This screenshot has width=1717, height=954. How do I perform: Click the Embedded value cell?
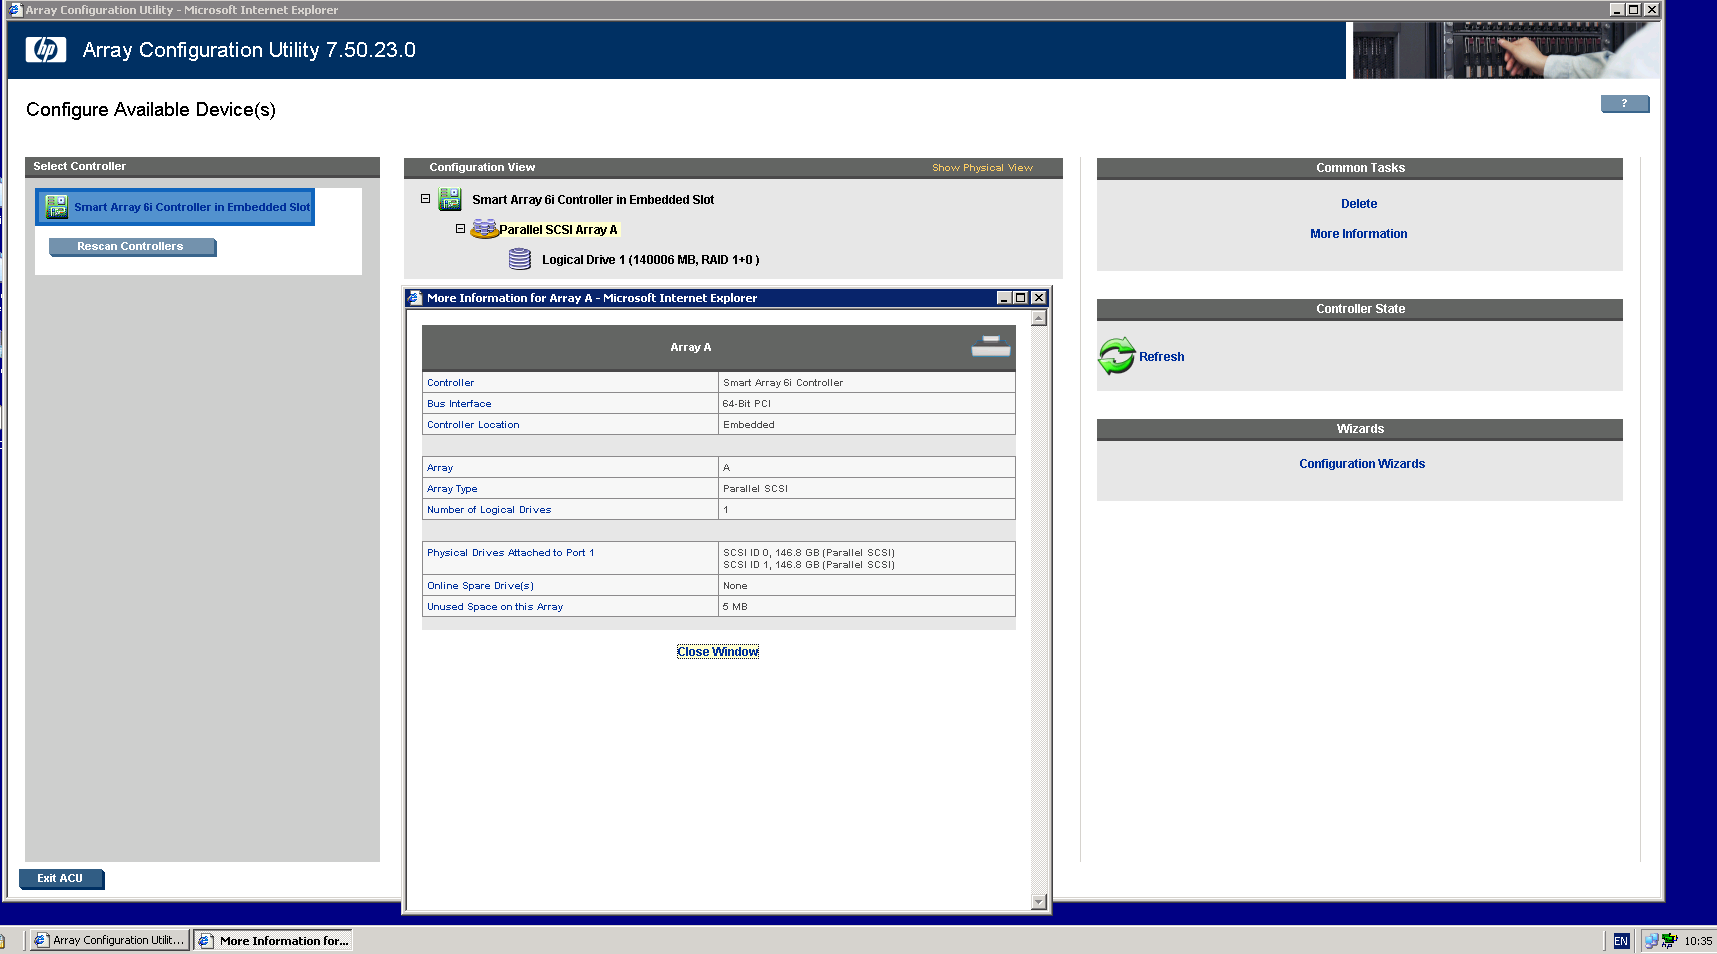[867, 425]
